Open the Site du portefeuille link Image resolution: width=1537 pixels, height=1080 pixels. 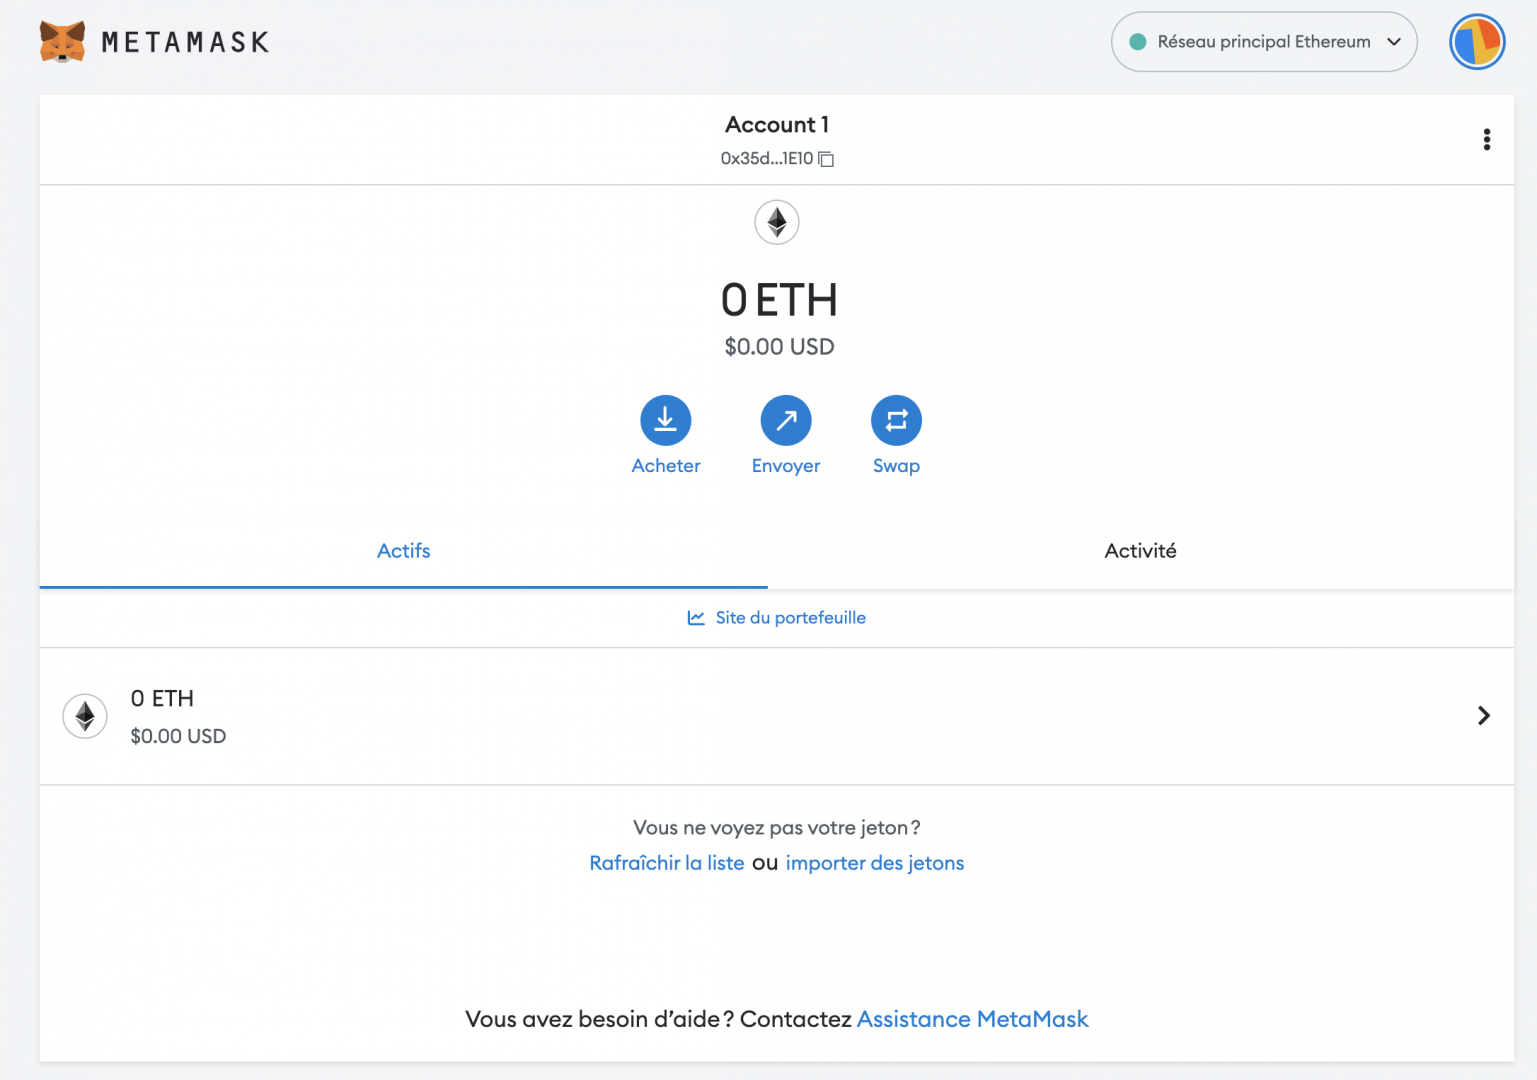click(791, 618)
